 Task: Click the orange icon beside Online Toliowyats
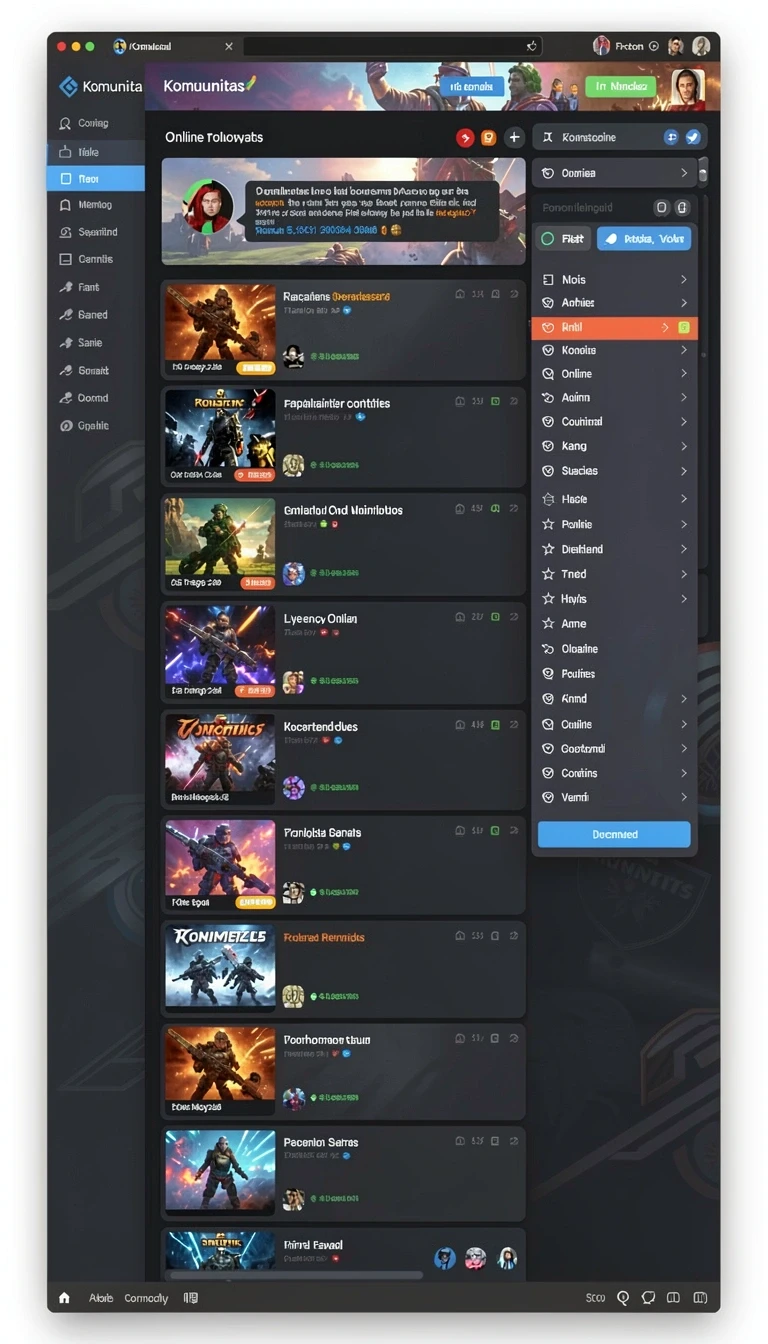coord(489,138)
